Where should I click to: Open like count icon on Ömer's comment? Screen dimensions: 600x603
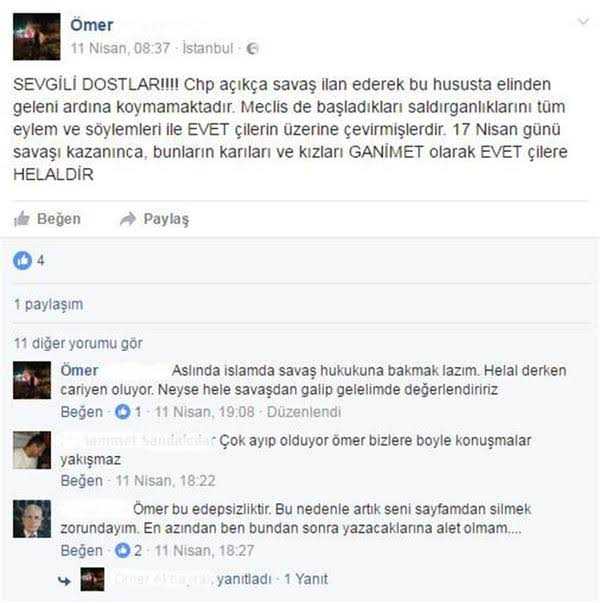point(123,412)
